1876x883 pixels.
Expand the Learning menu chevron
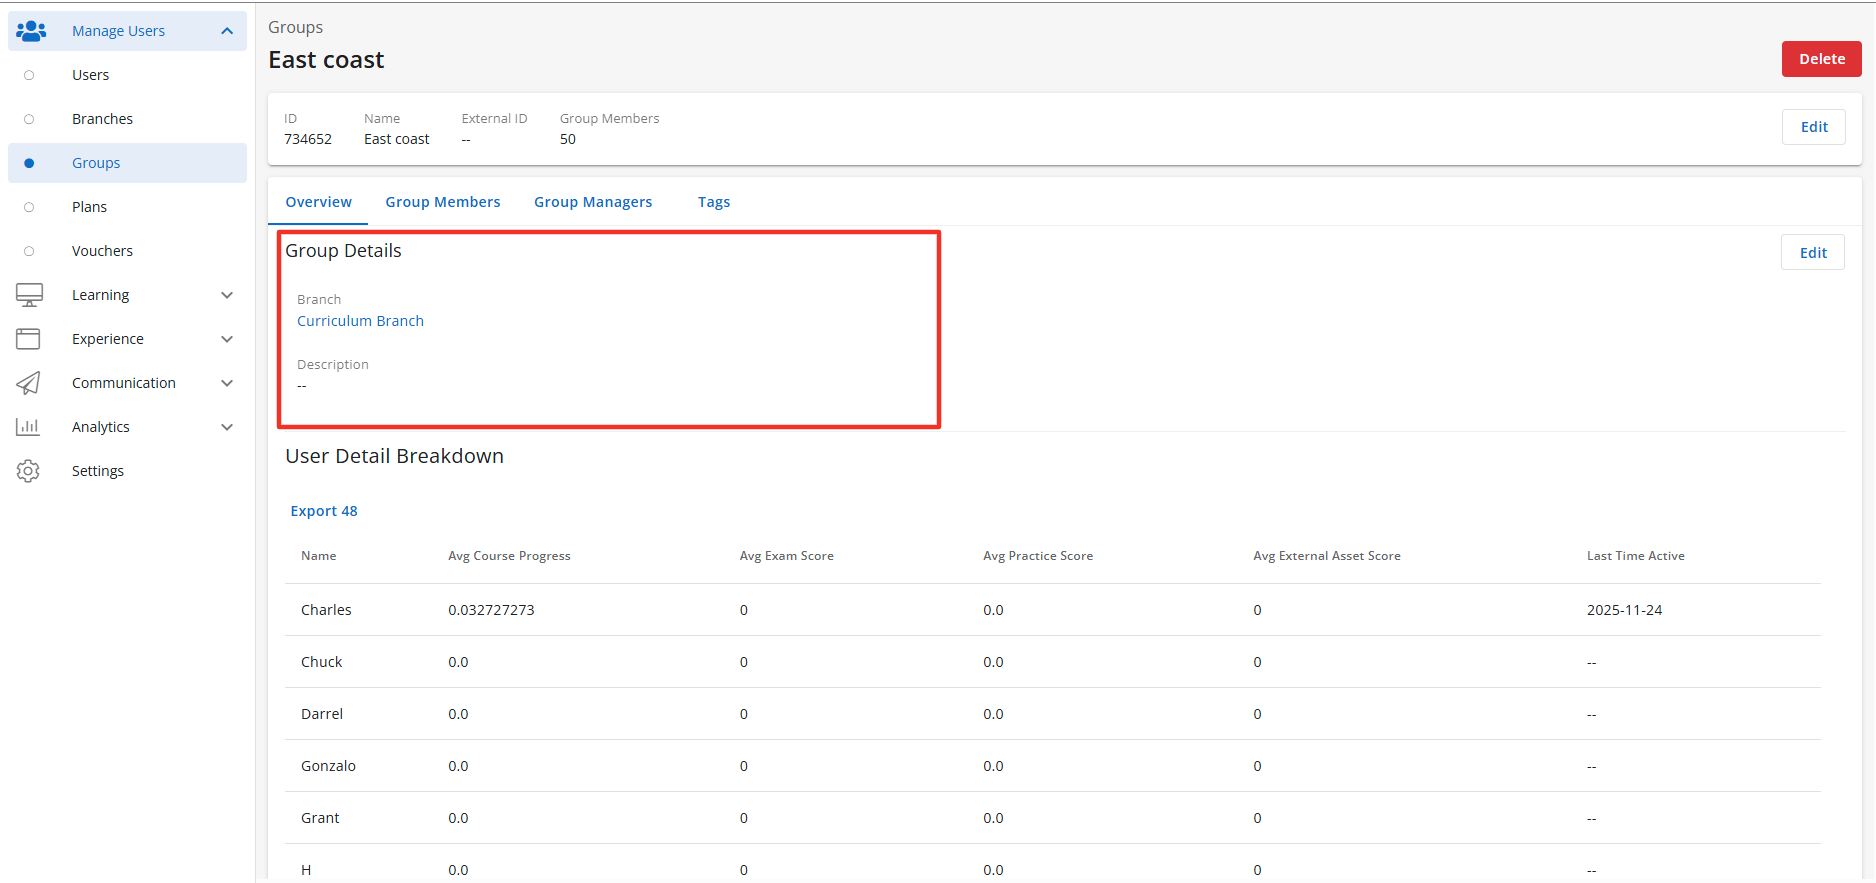tap(227, 295)
